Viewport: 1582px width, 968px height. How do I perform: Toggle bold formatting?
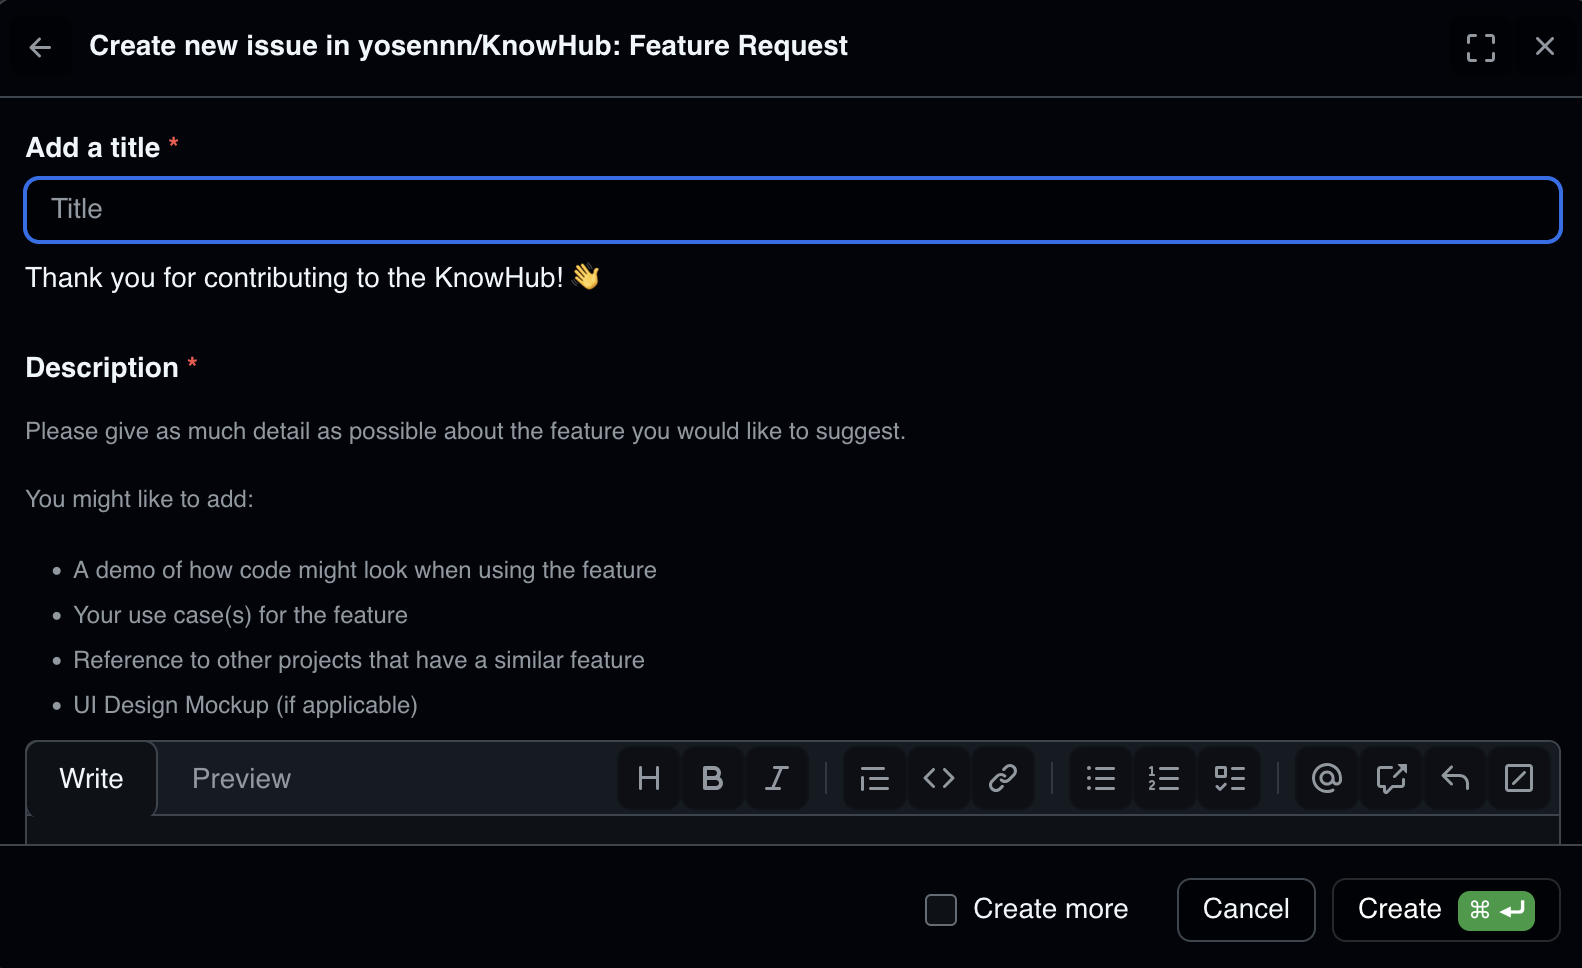[x=712, y=778]
